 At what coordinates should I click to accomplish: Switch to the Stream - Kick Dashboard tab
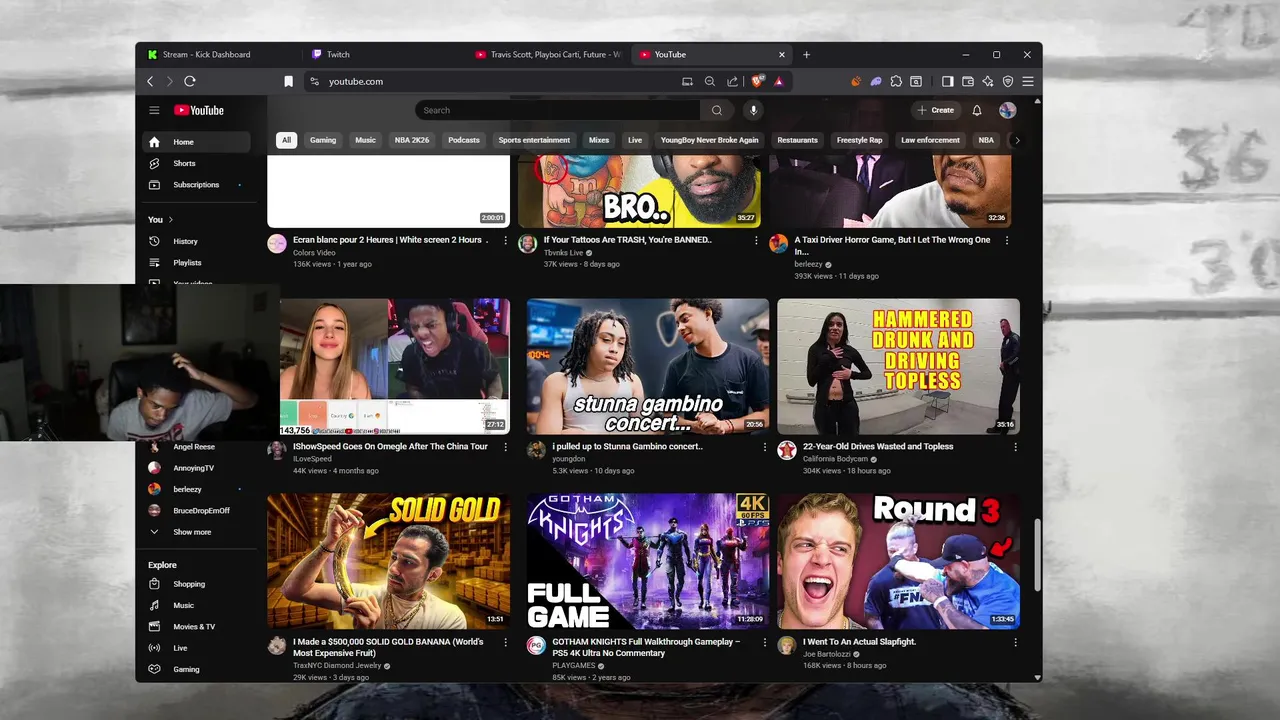pyautogui.click(x=218, y=54)
